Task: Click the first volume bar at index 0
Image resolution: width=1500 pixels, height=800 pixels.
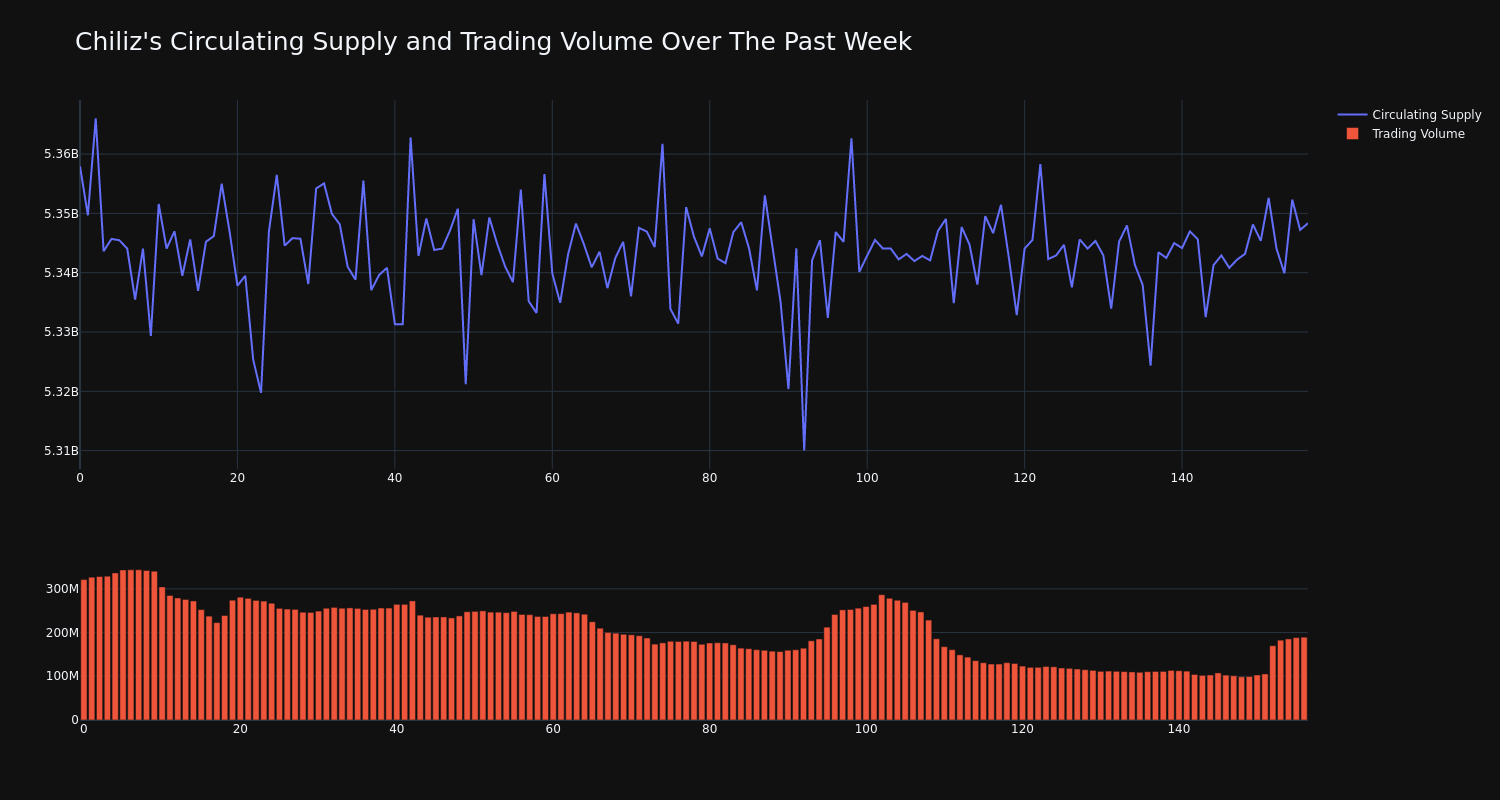Action: [x=84, y=650]
